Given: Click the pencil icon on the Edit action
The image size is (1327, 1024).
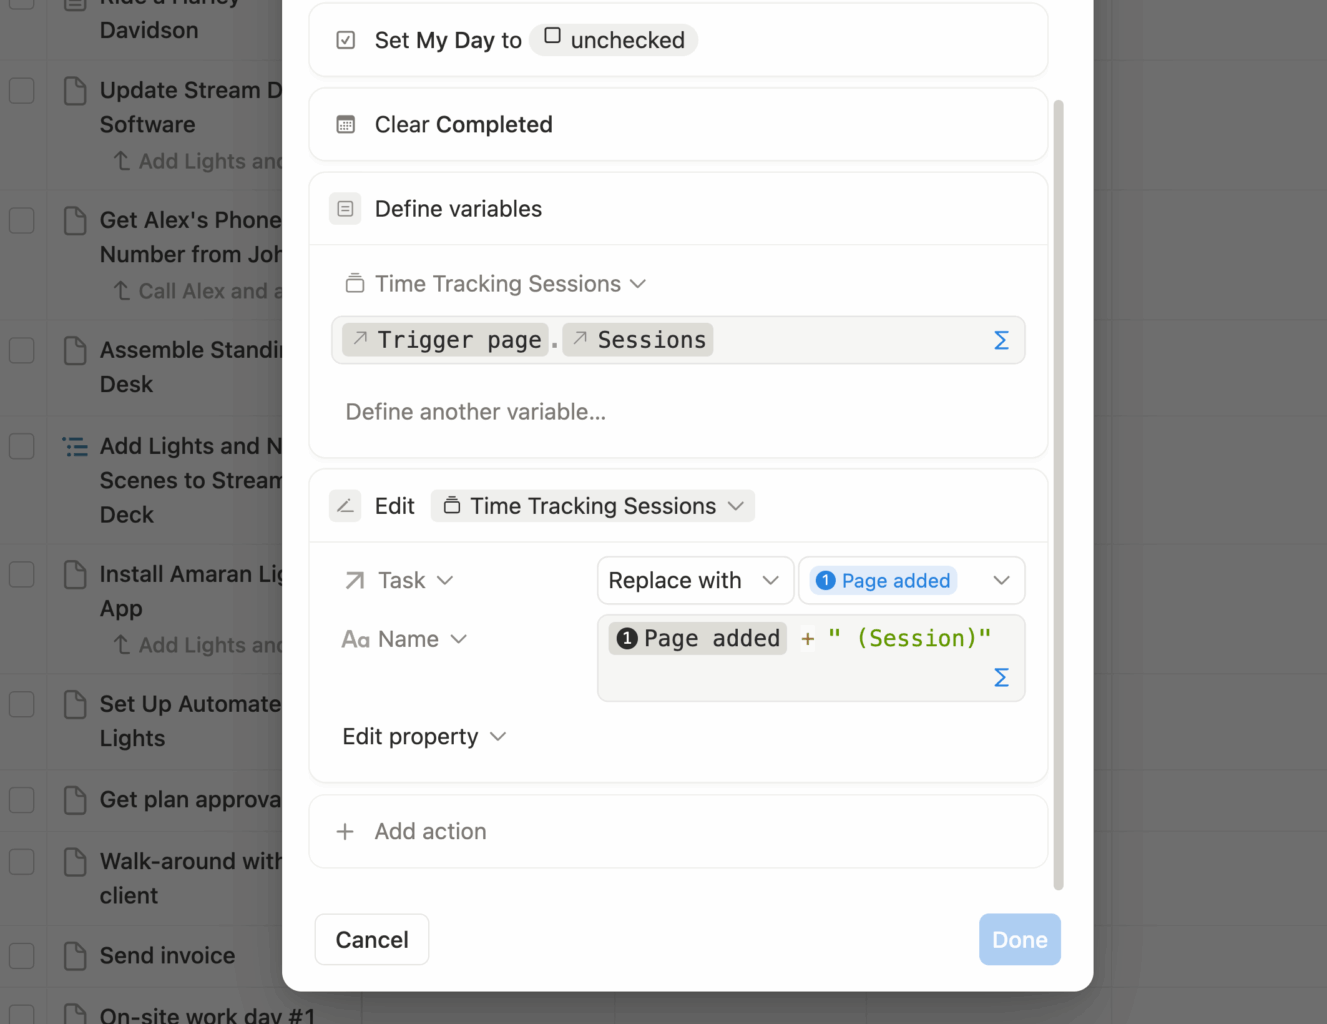Looking at the screenshot, I should 345,505.
